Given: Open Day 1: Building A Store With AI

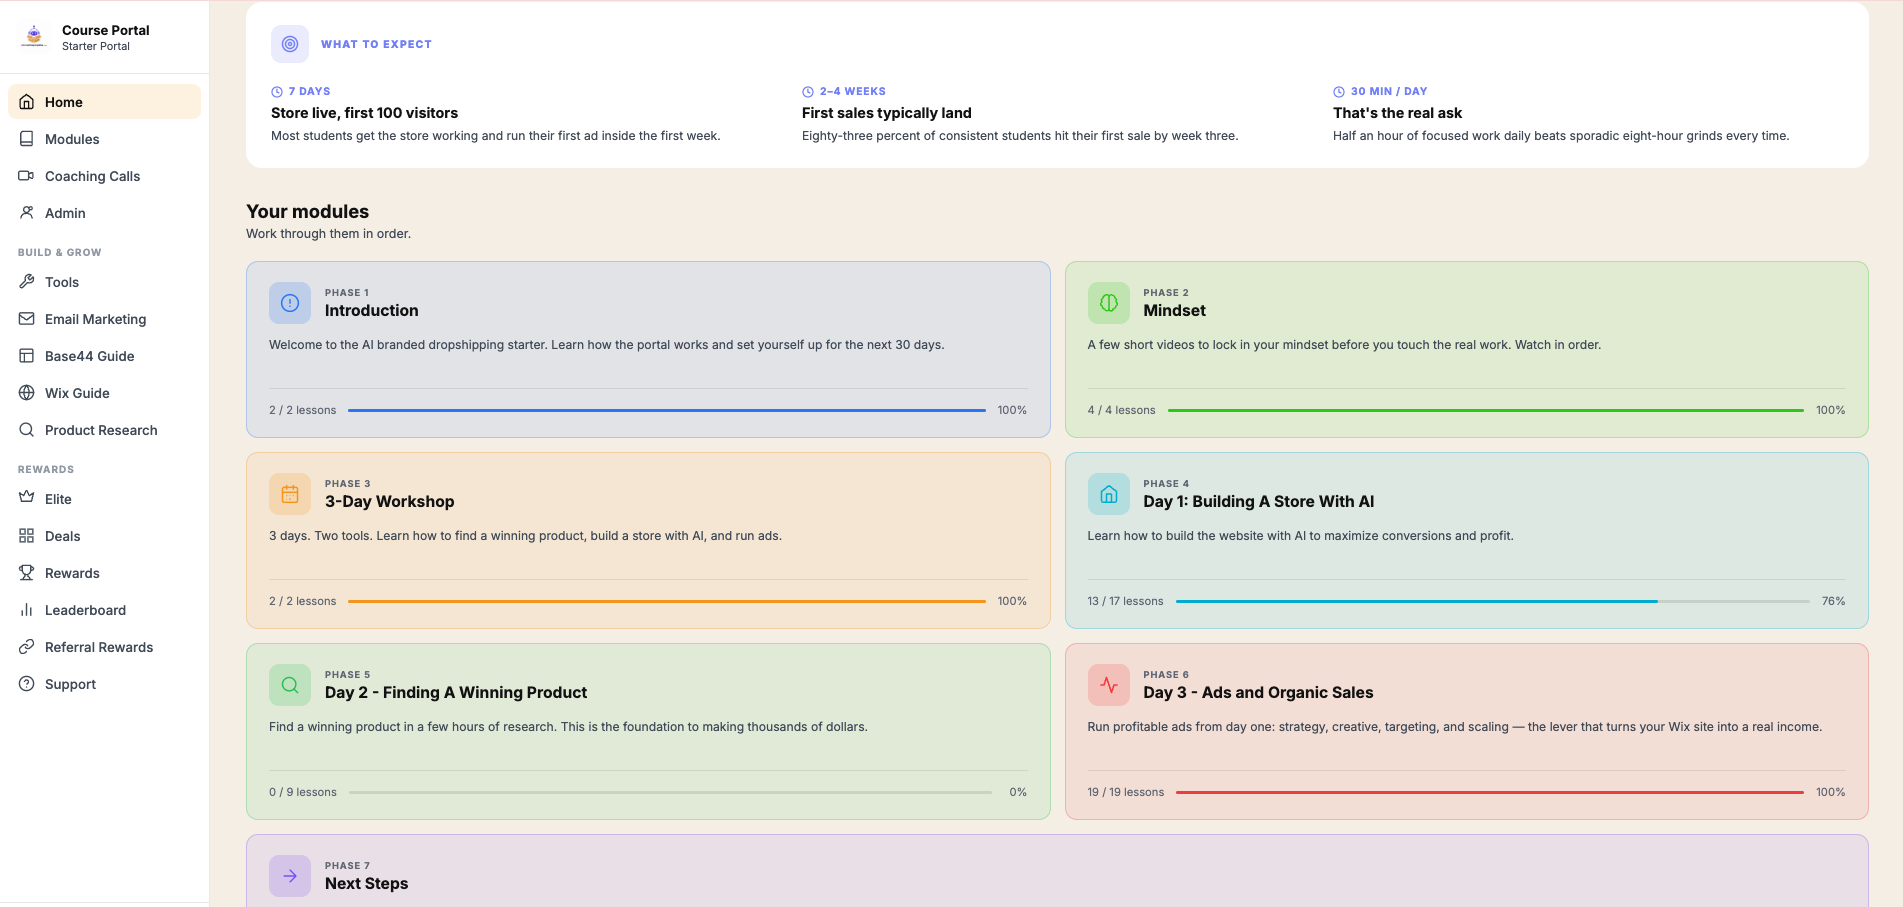Looking at the screenshot, I should (1258, 502).
